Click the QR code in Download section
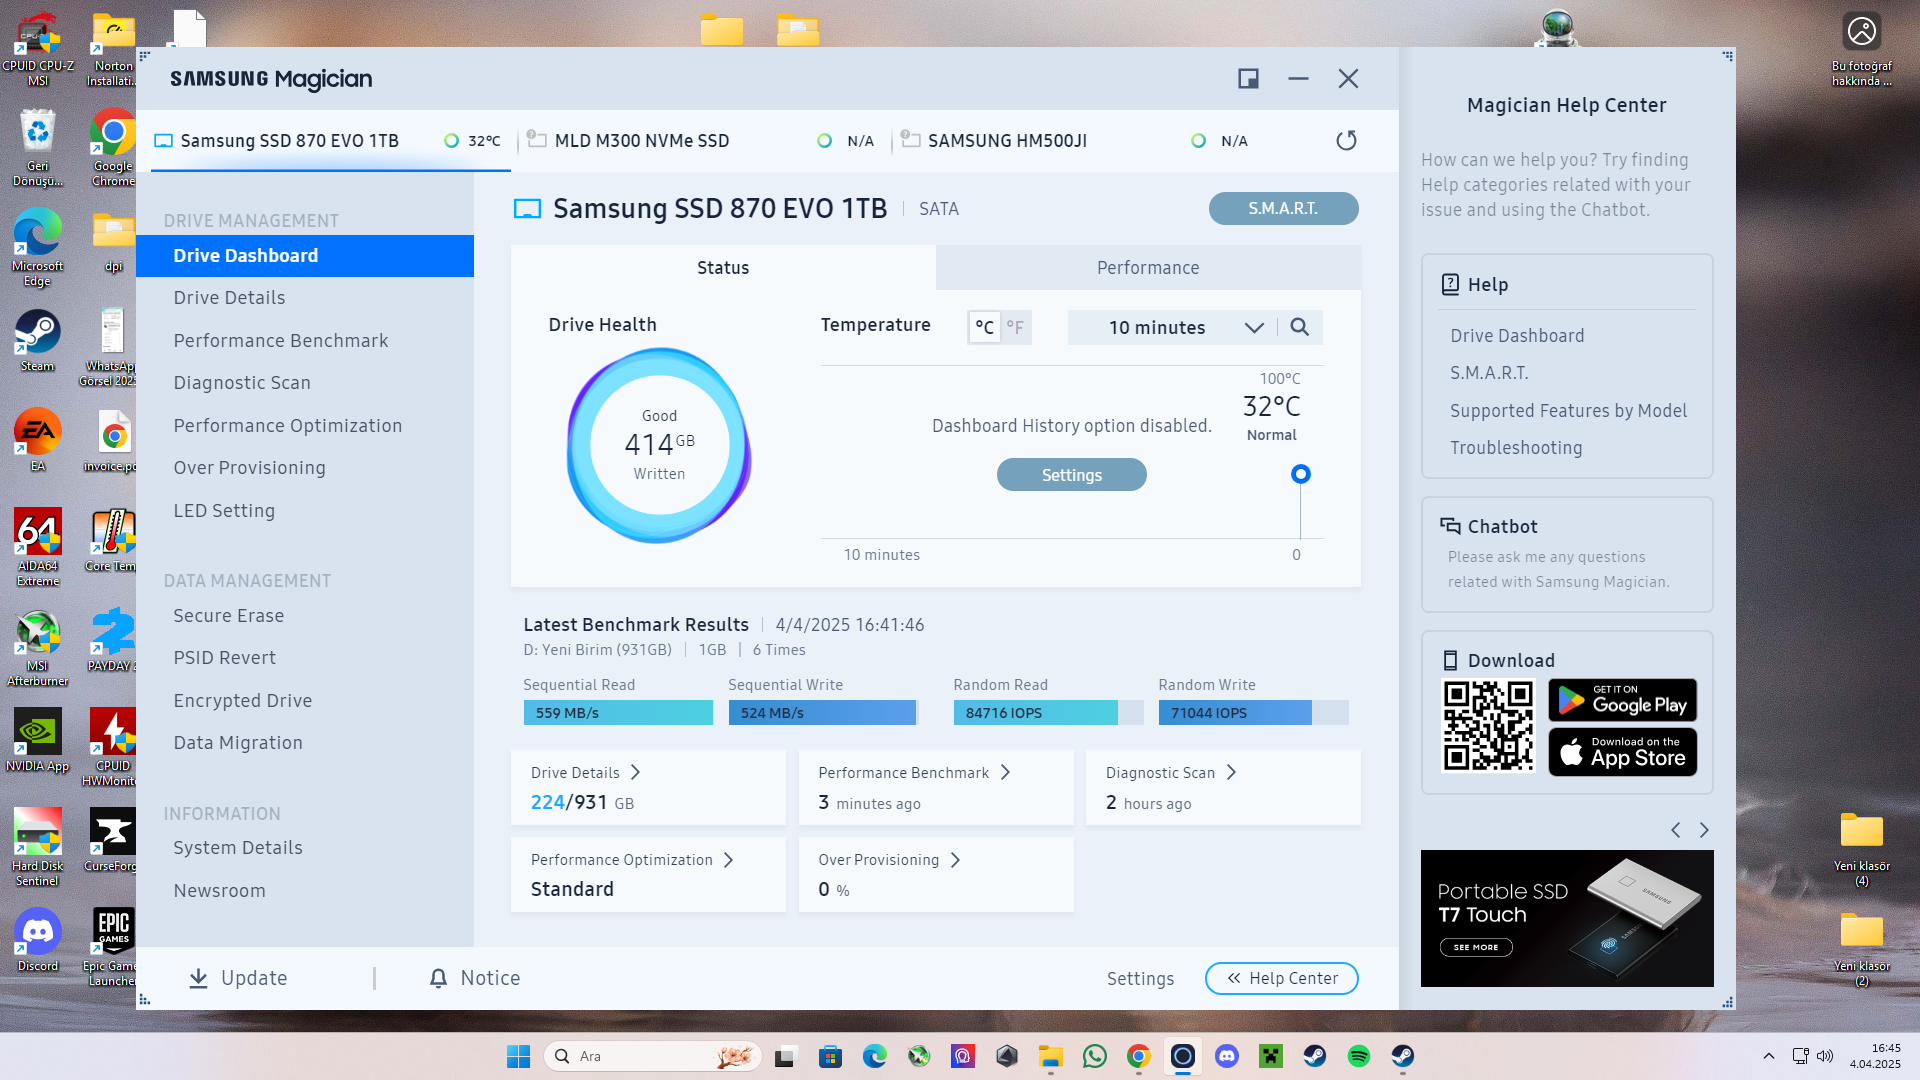 [1488, 726]
